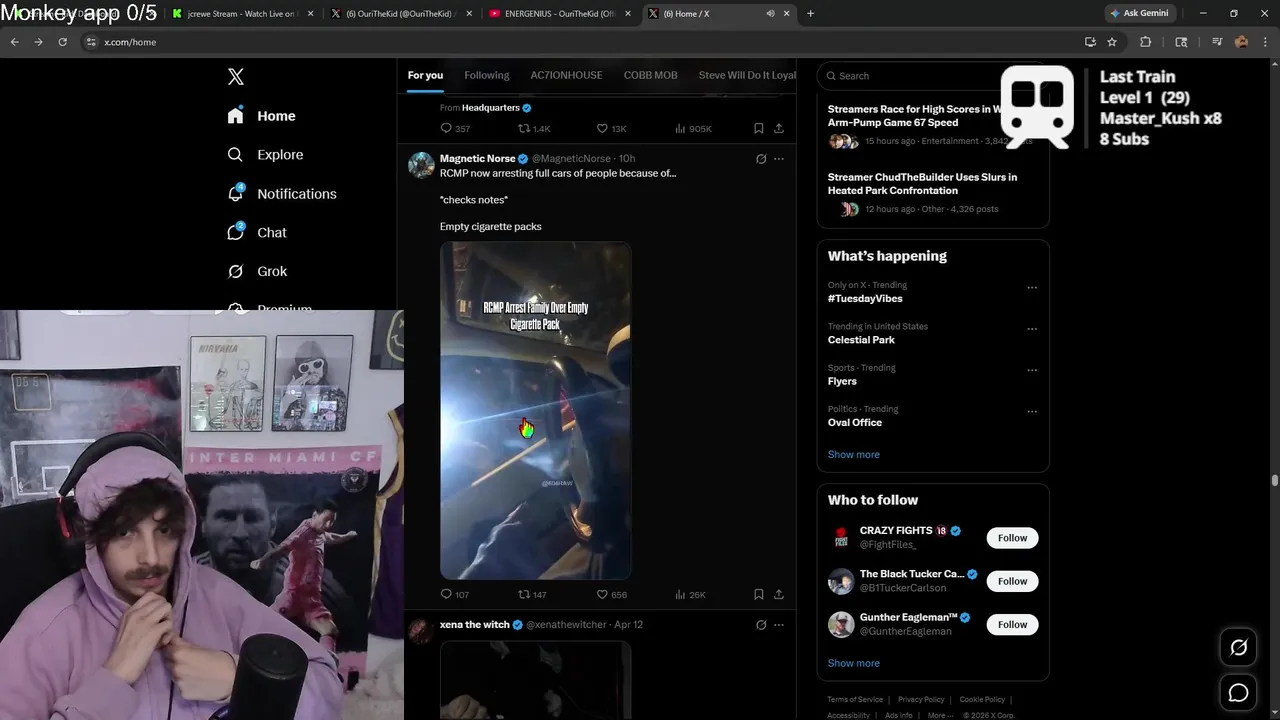Show more under Who to follow
This screenshot has height=720, width=1280.
pos(854,664)
